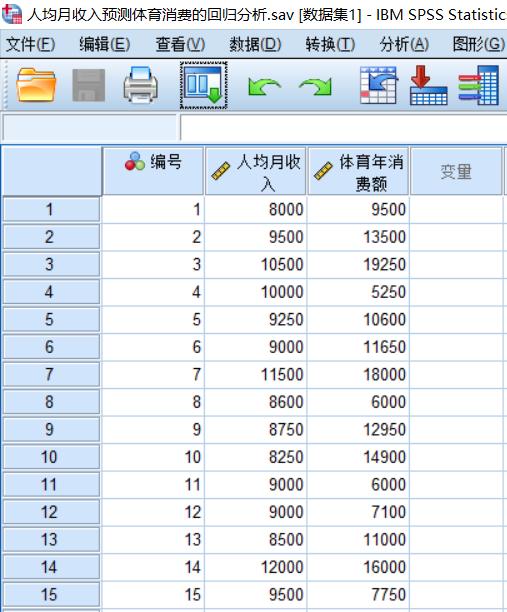Image resolution: width=507 pixels, height=612 pixels.
Task: Click income cell 9250
Action: click(256, 320)
